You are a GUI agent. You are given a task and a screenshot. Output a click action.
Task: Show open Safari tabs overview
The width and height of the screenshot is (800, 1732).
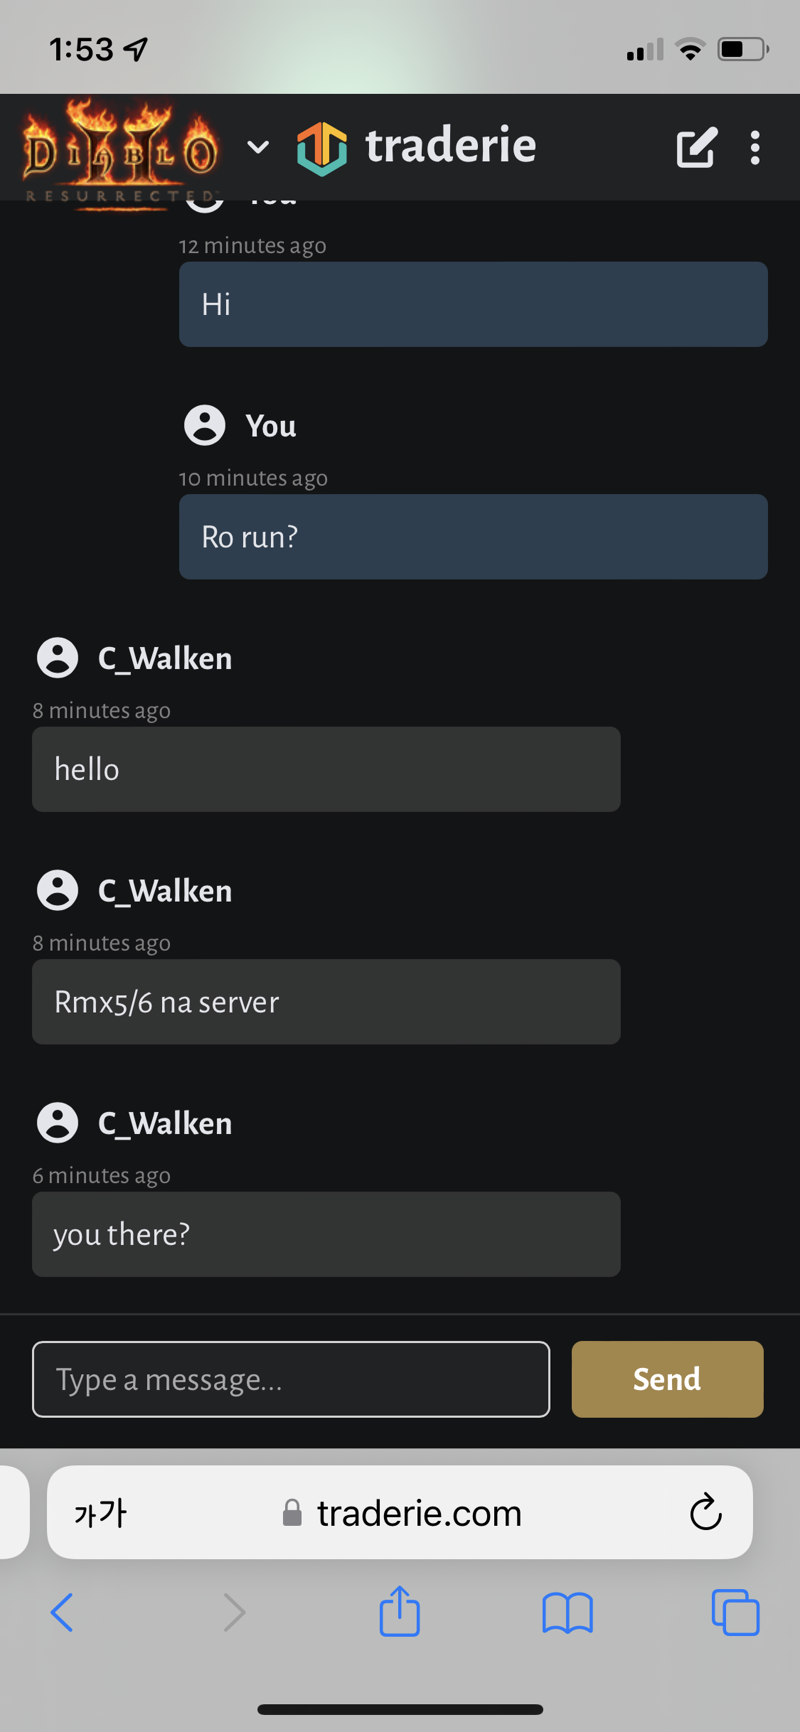[x=735, y=1612]
